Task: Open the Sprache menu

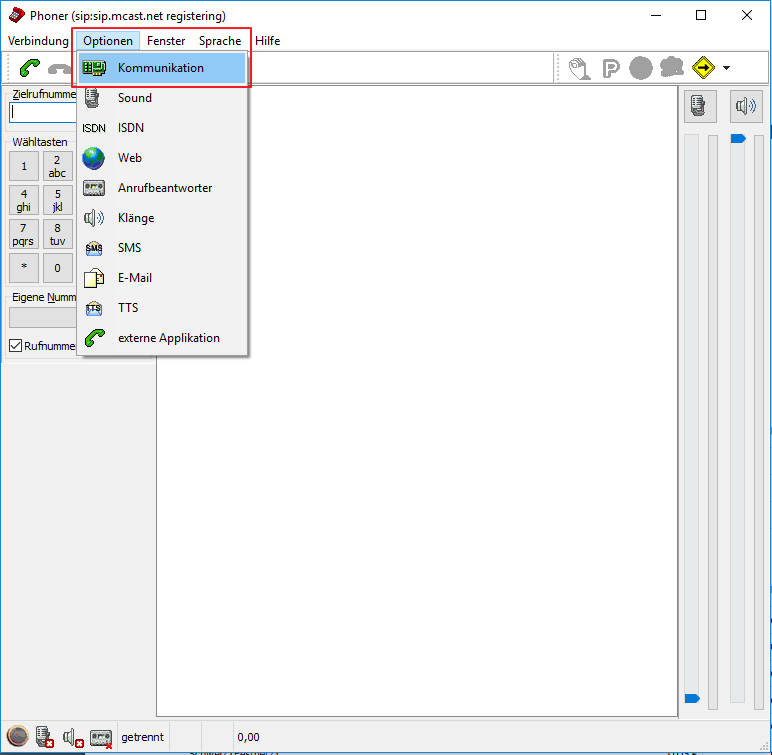Action: pyautogui.click(x=220, y=41)
